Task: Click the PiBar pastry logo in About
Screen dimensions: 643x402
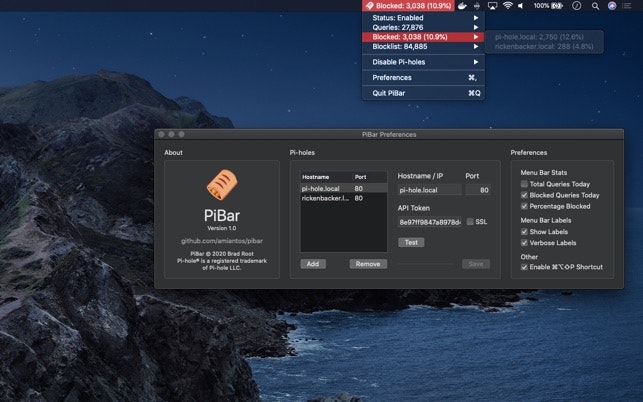Action: point(222,185)
